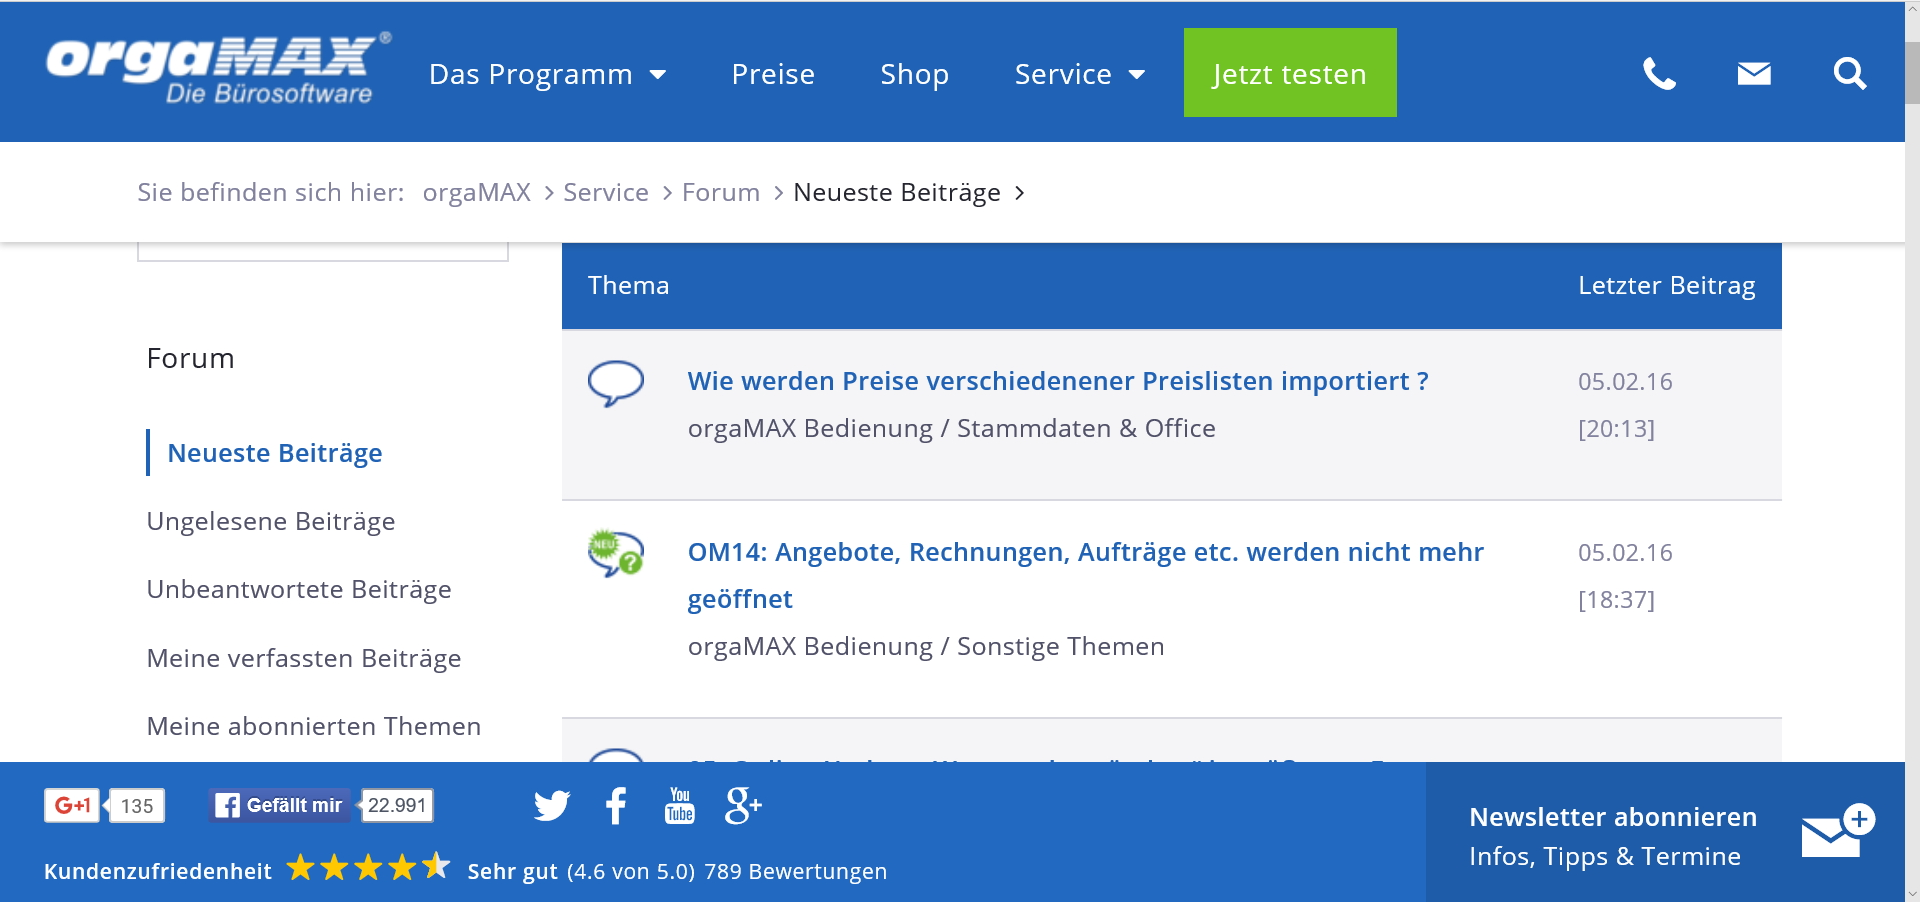
Task: Click the '789 Bewertungen' rating text
Action: click(795, 871)
